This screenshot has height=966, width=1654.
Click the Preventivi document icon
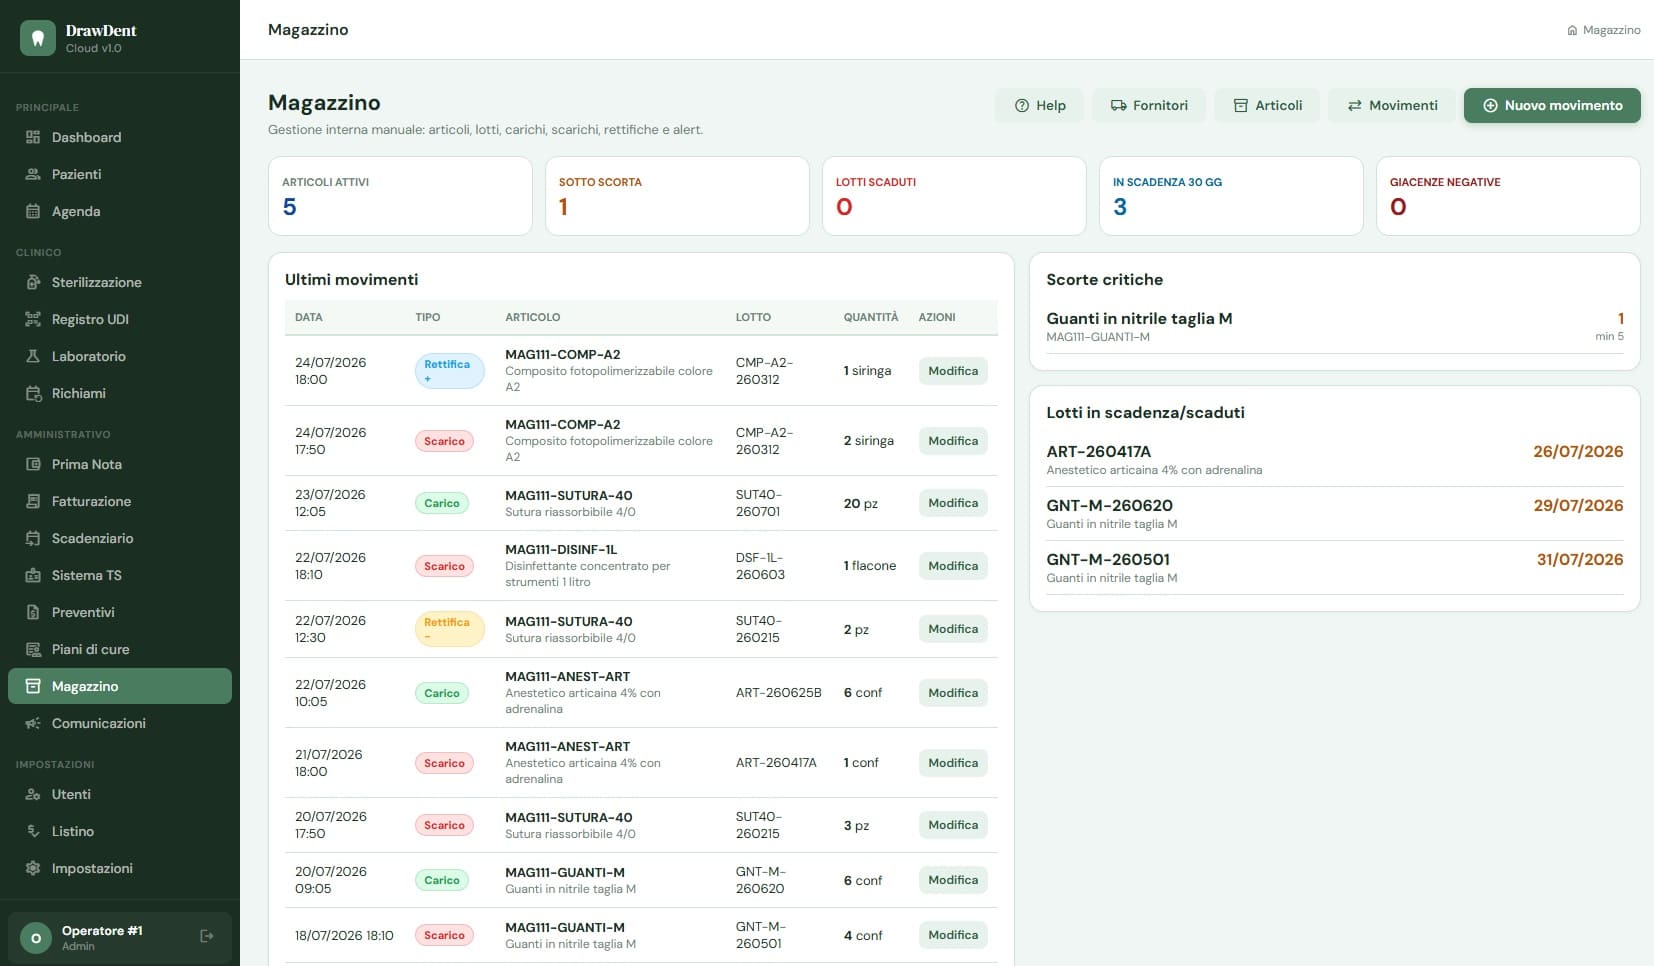(x=33, y=612)
